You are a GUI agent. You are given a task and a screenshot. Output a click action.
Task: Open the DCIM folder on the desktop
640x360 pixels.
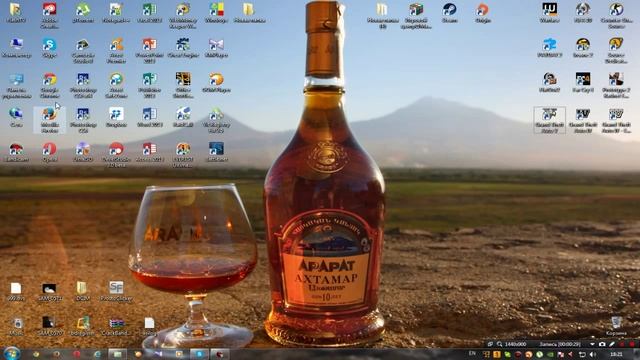(82, 291)
